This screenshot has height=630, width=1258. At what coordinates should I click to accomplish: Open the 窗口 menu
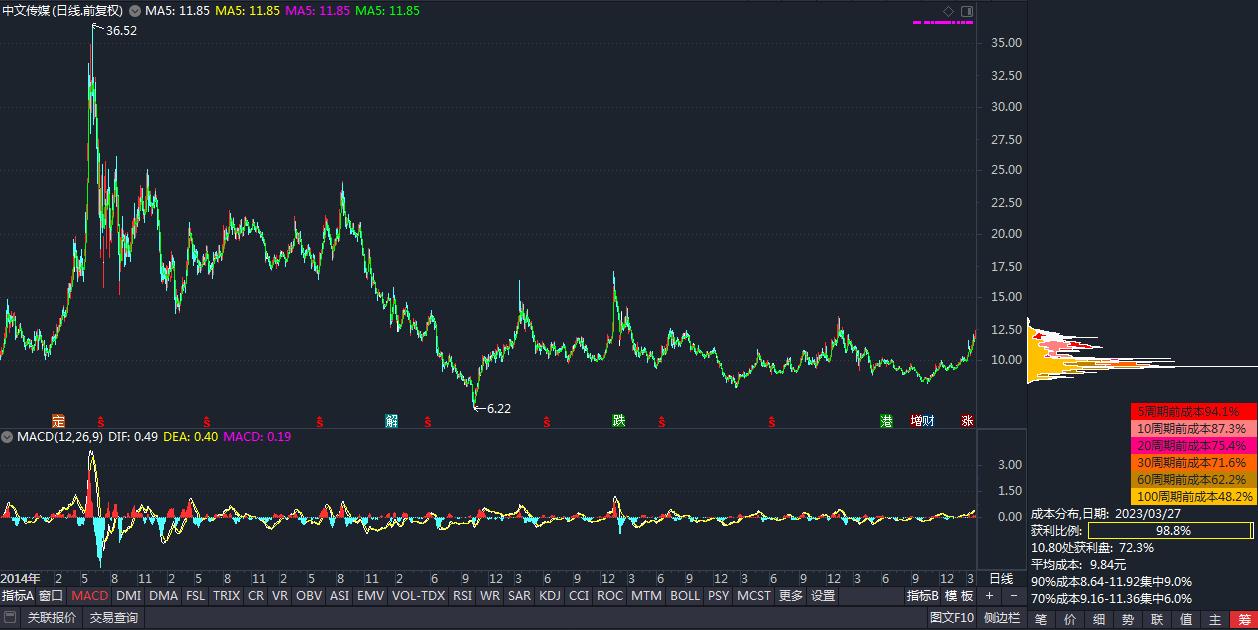click(x=52, y=595)
